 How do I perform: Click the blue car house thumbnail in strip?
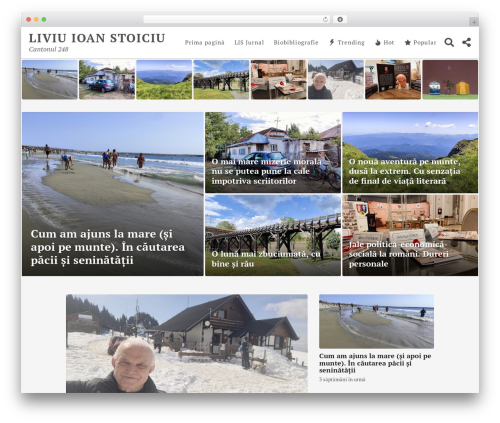pyautogui.click(x=107, y=80)
